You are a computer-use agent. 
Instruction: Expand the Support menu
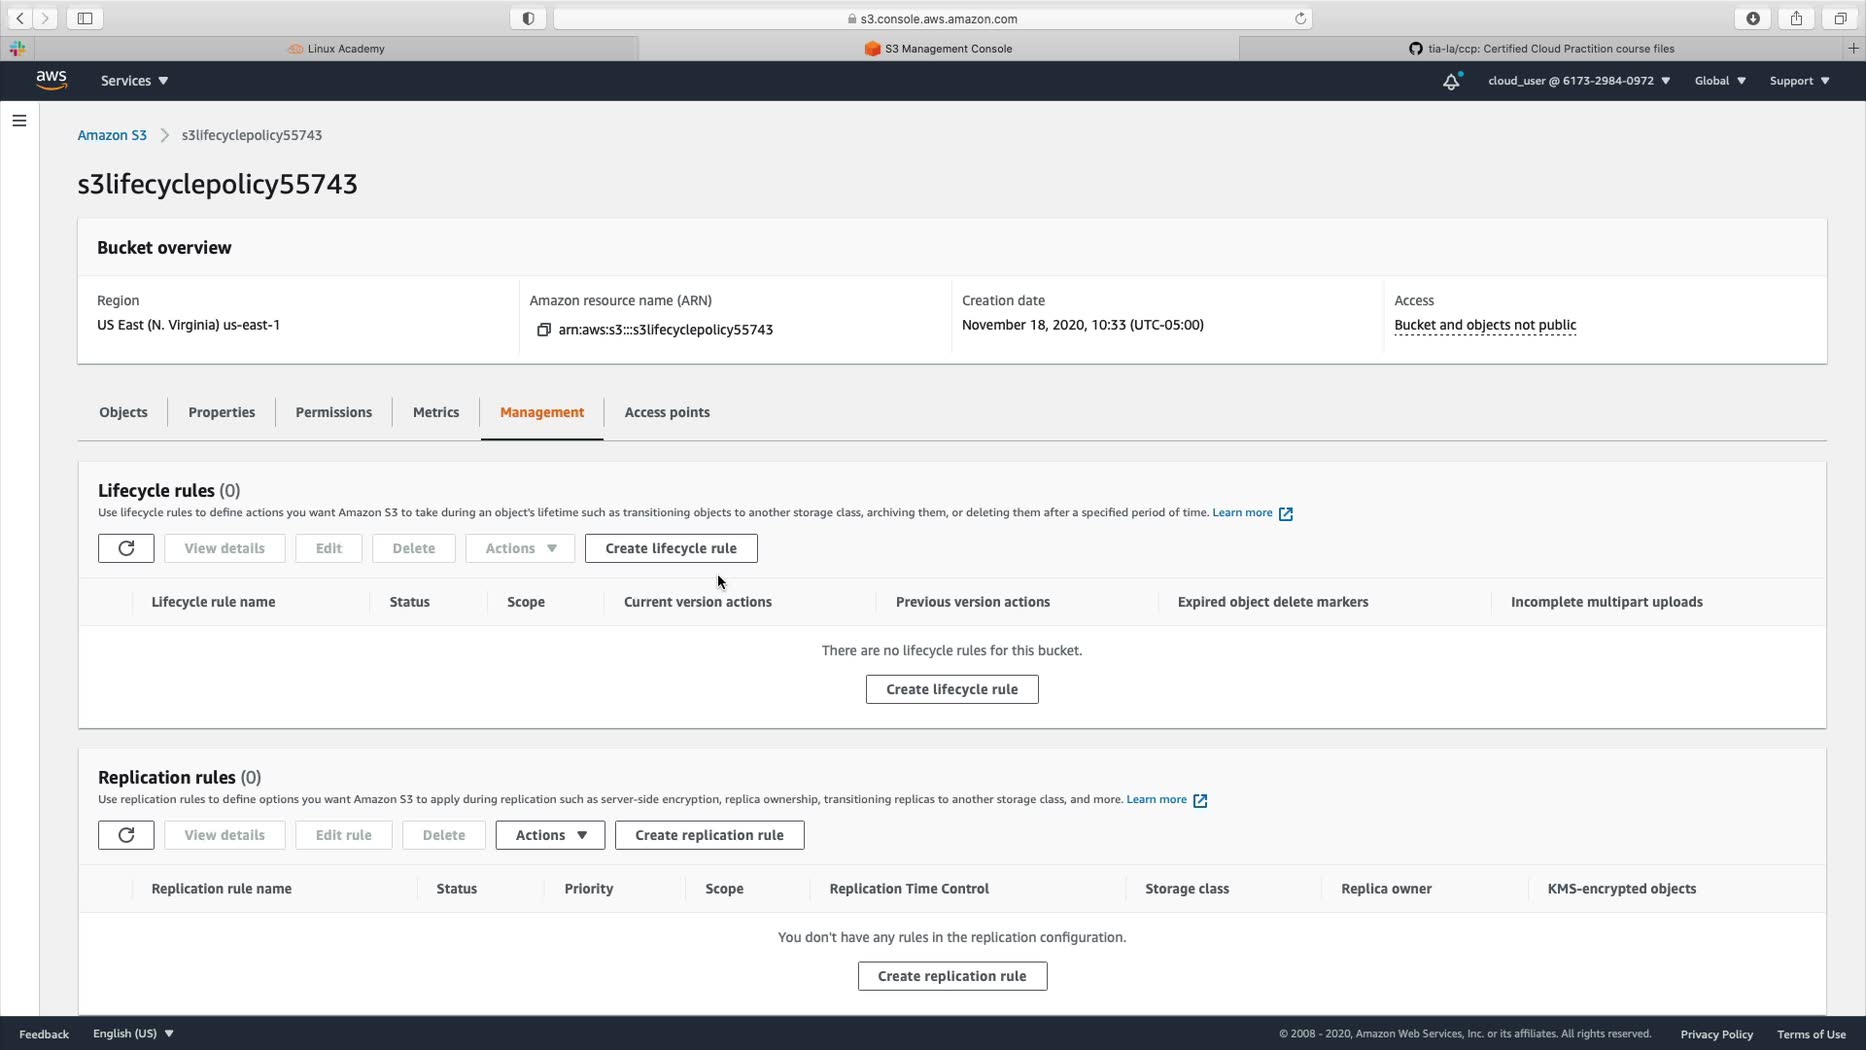click(1799, 81)
